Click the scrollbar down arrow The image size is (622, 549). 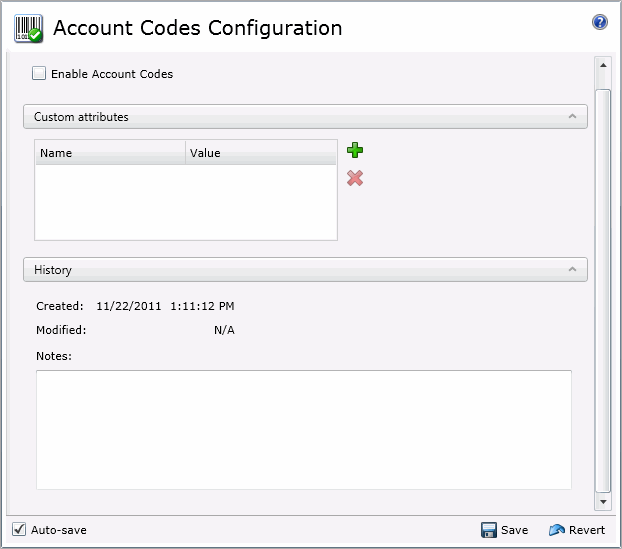coord(602,500)
